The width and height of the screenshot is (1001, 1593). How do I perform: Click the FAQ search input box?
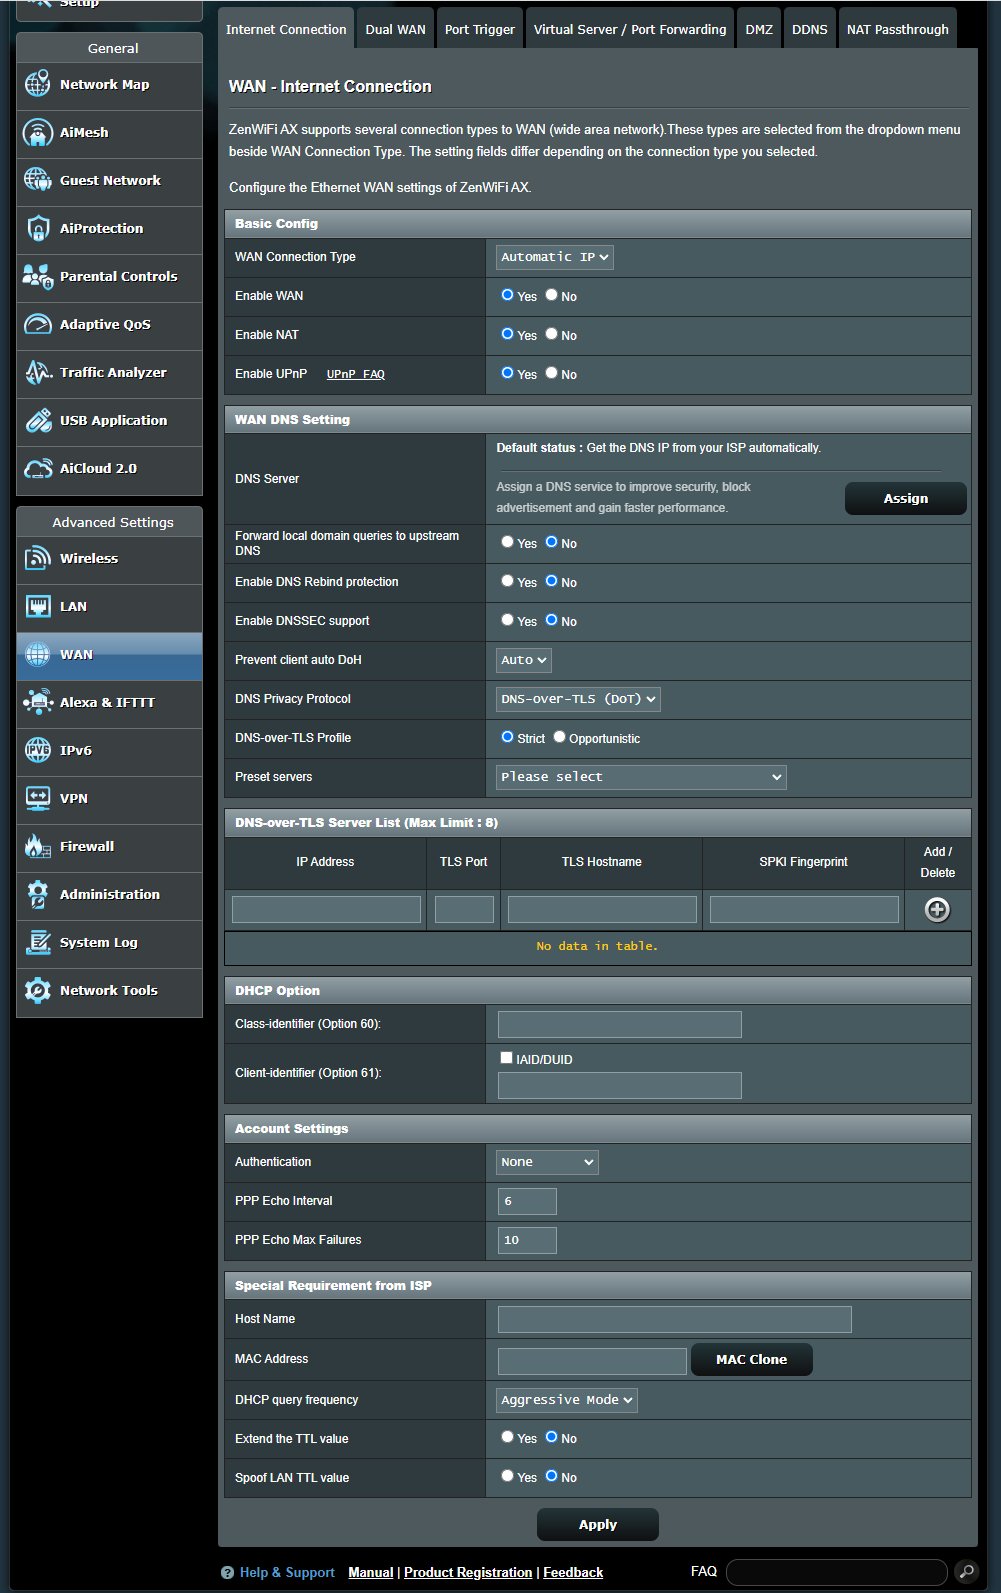[x=837, y=1572]
